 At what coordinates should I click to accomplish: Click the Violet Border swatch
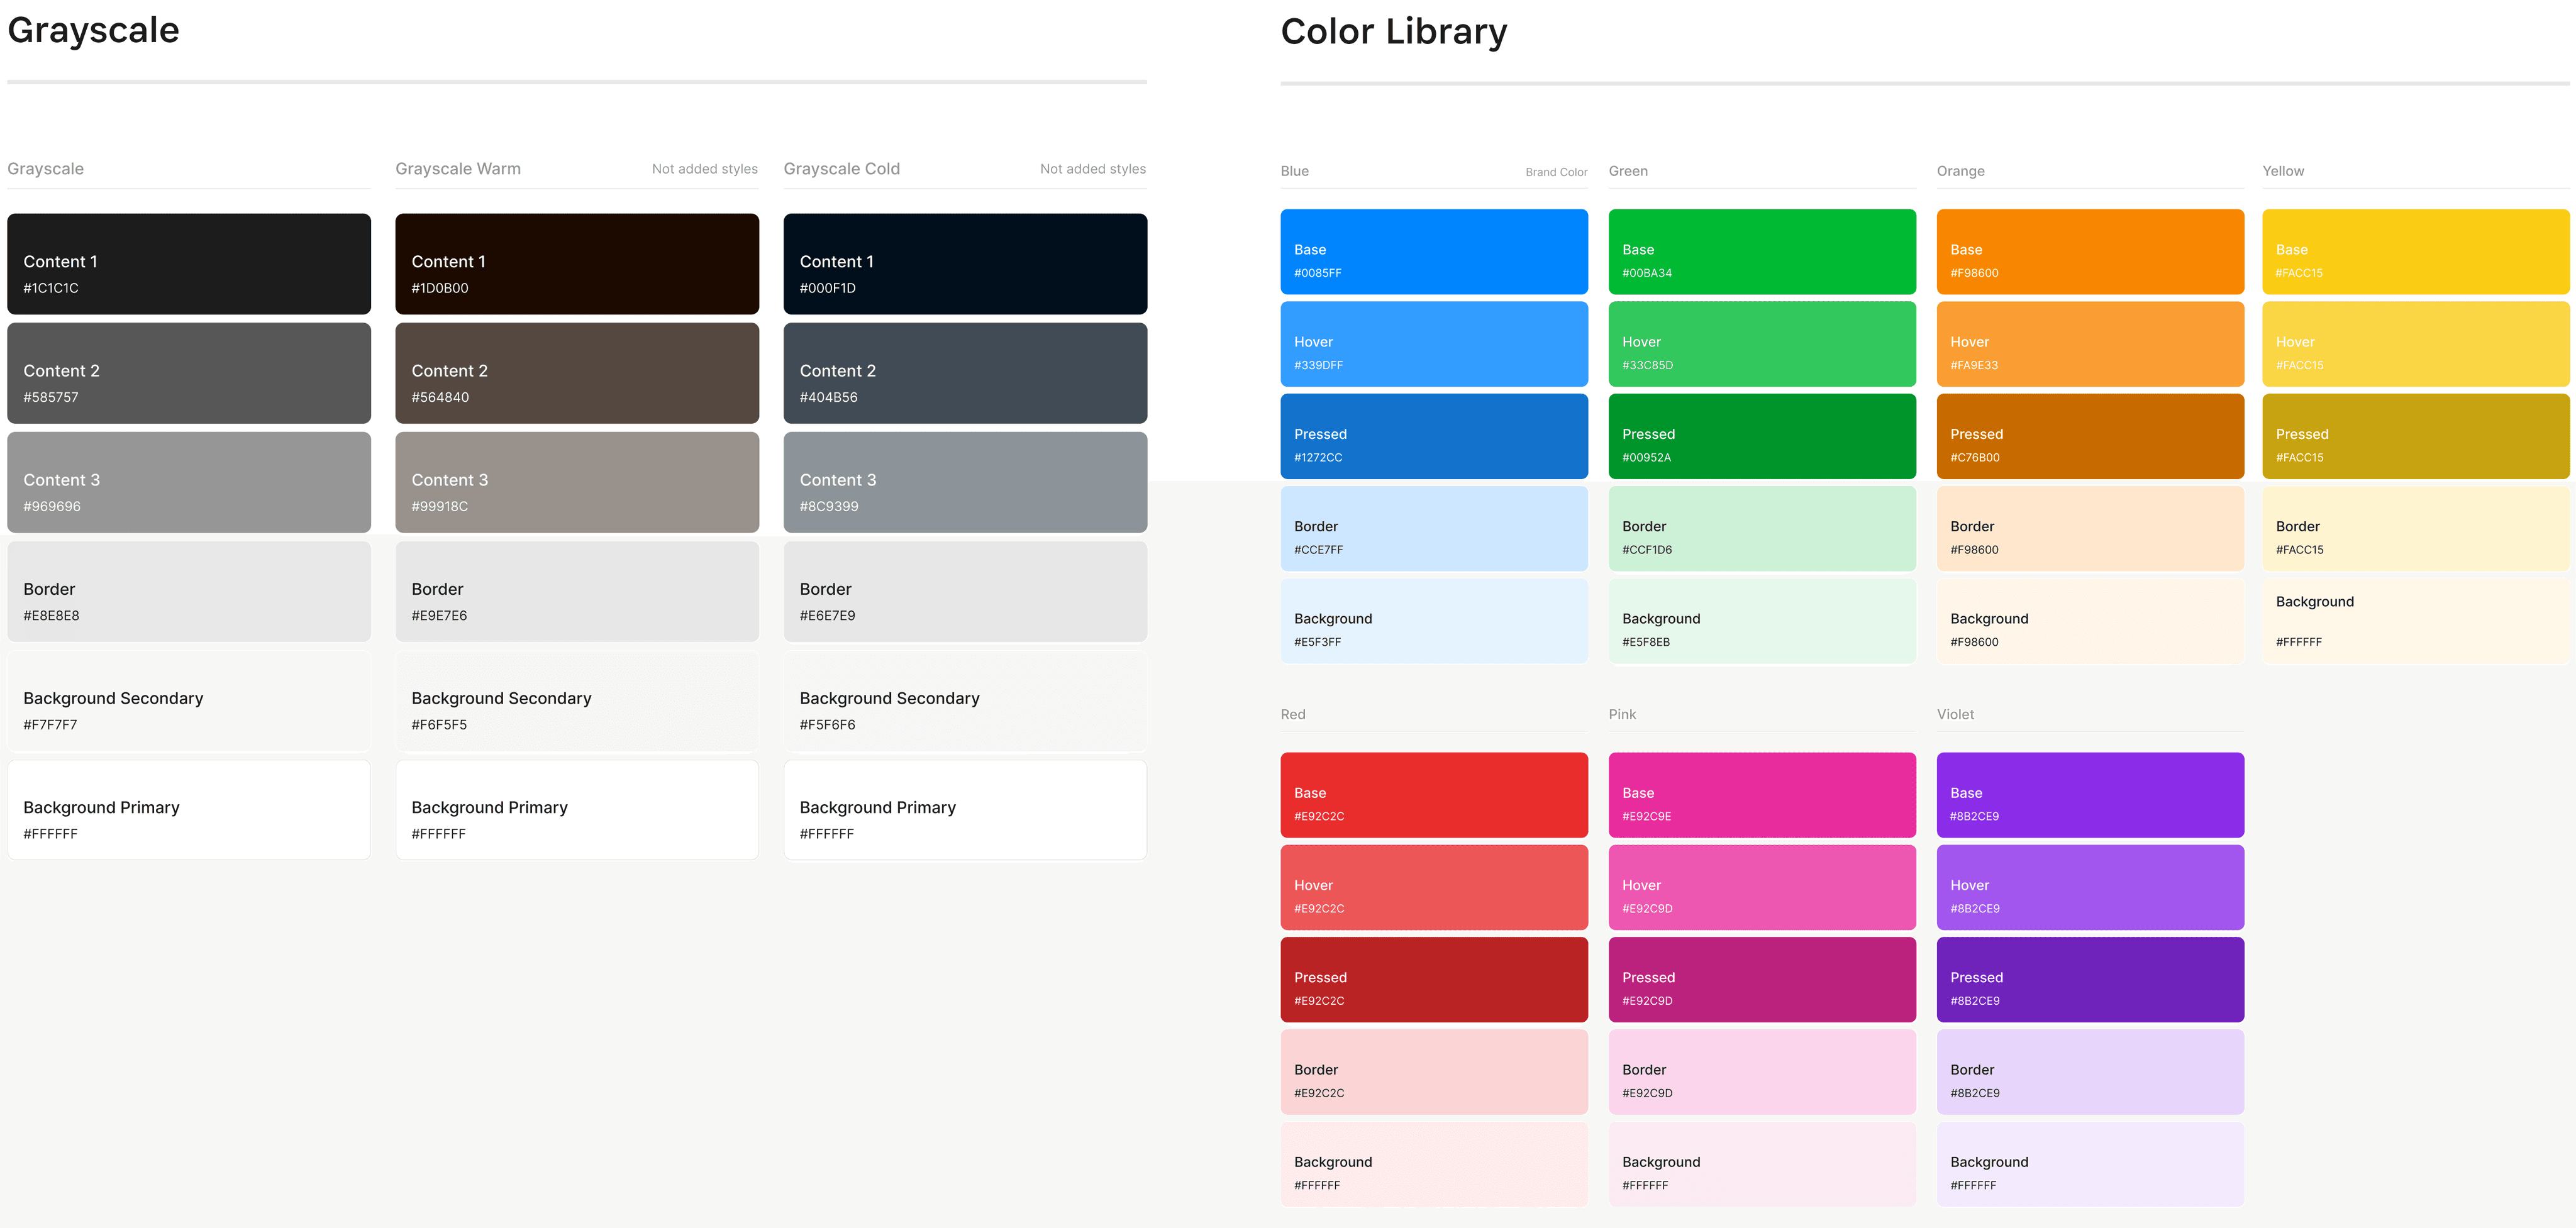pos(2089,1072)
